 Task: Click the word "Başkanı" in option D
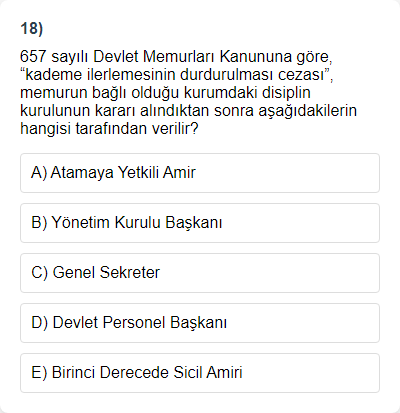point(198,323)
